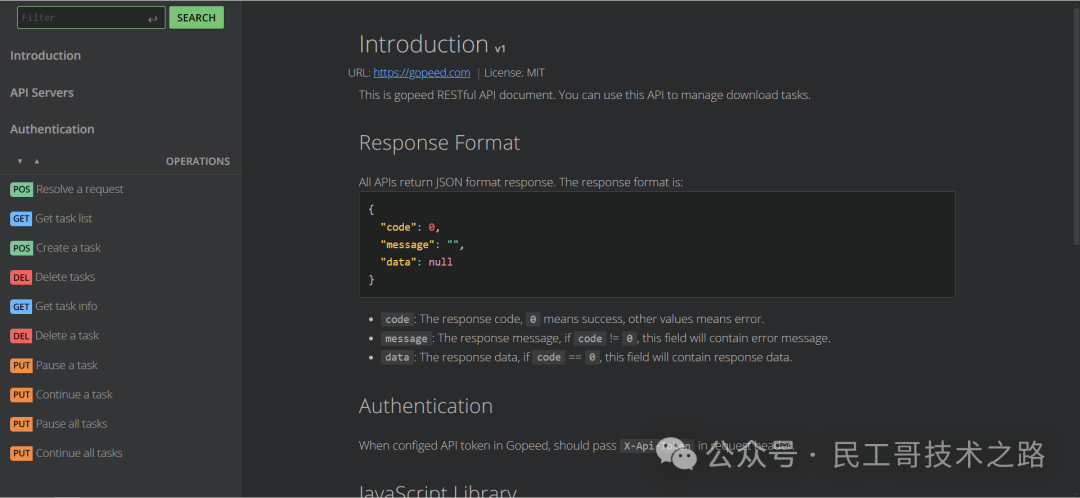Expand all operations with down triangle
Image resolution: width=1080 pixels, height=498 pixels.
[x=20, y=161]
